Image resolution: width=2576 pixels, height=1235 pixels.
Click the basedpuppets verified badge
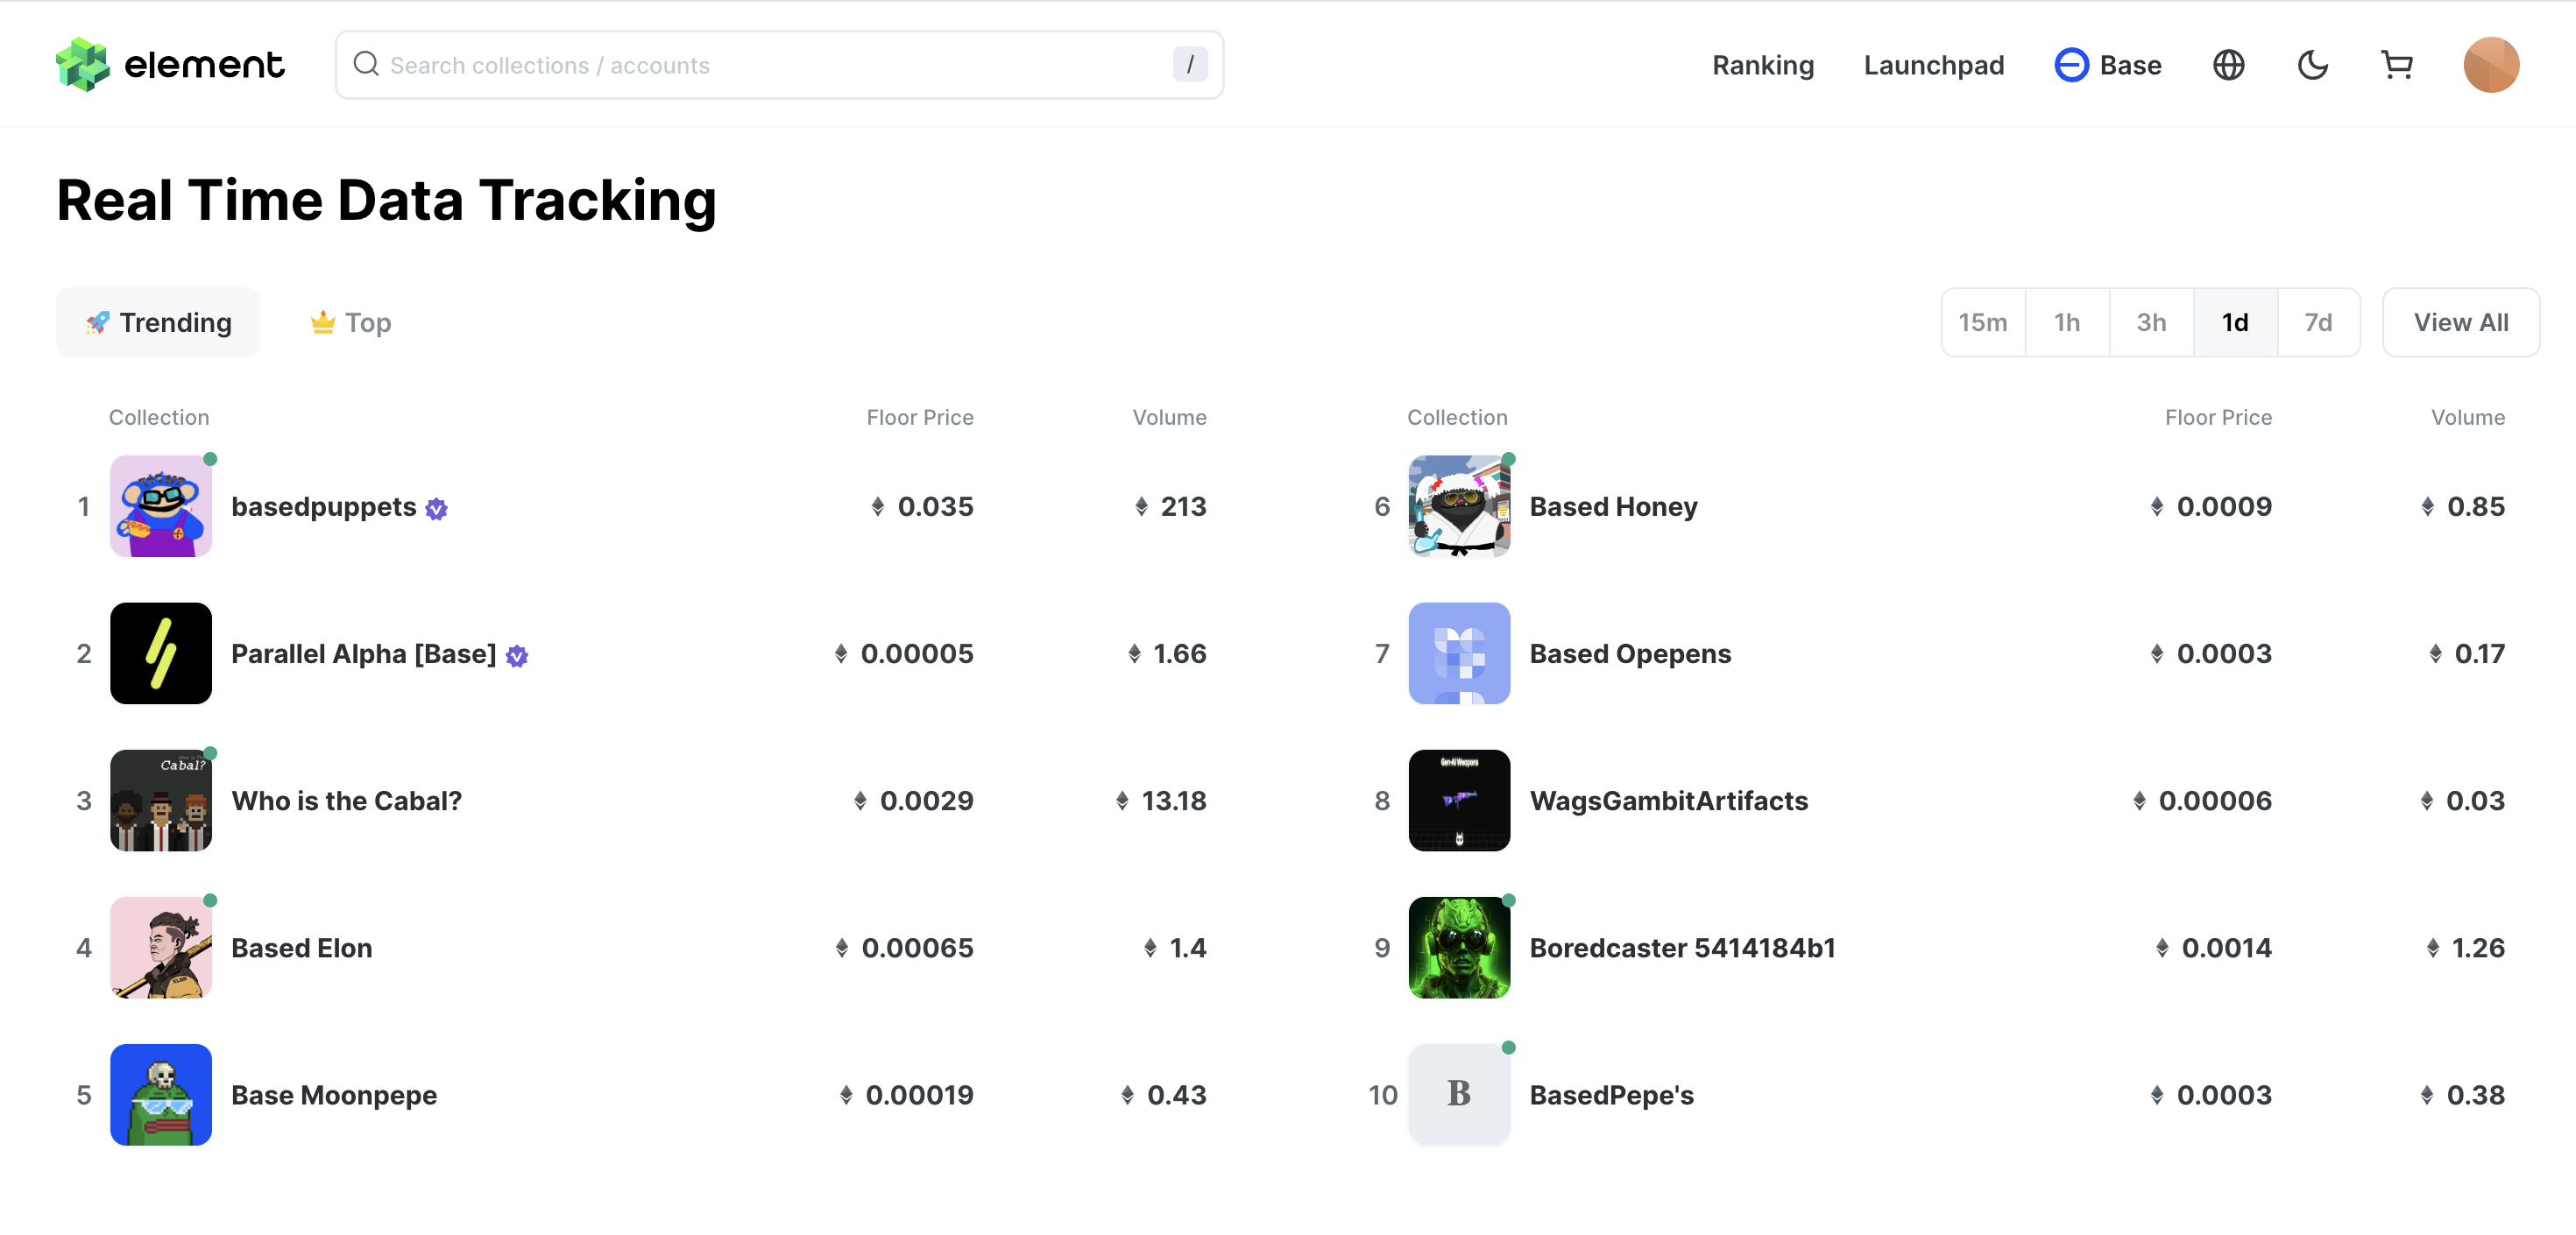click(436, 509)
